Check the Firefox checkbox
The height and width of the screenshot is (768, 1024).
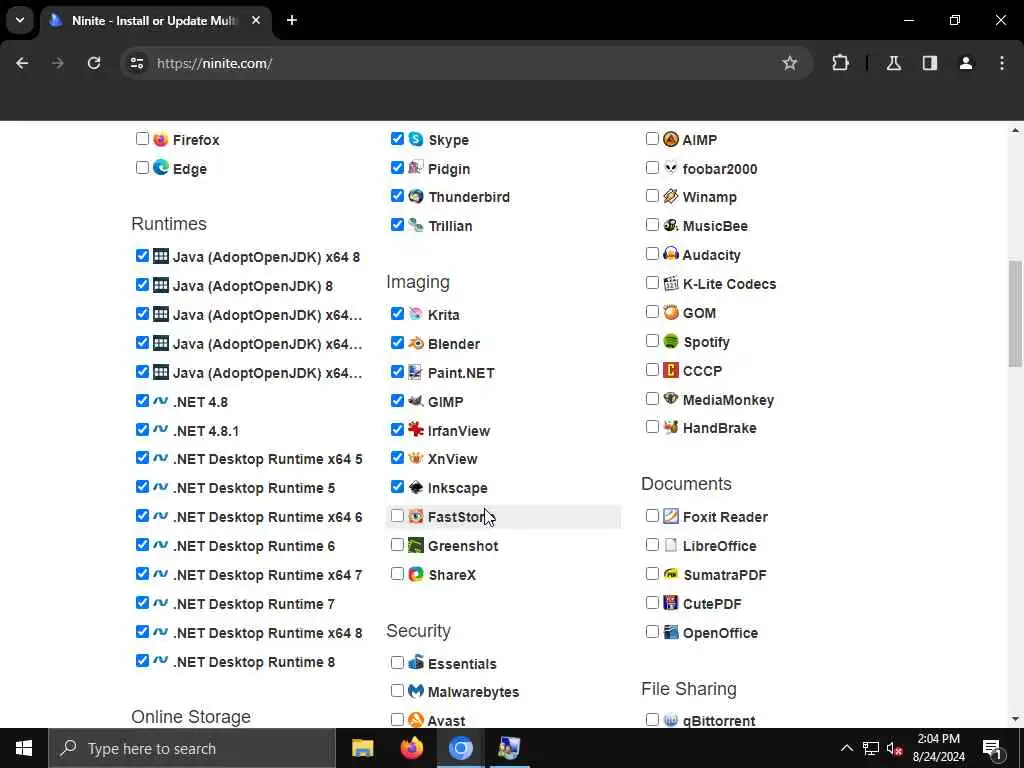point(142,138)
